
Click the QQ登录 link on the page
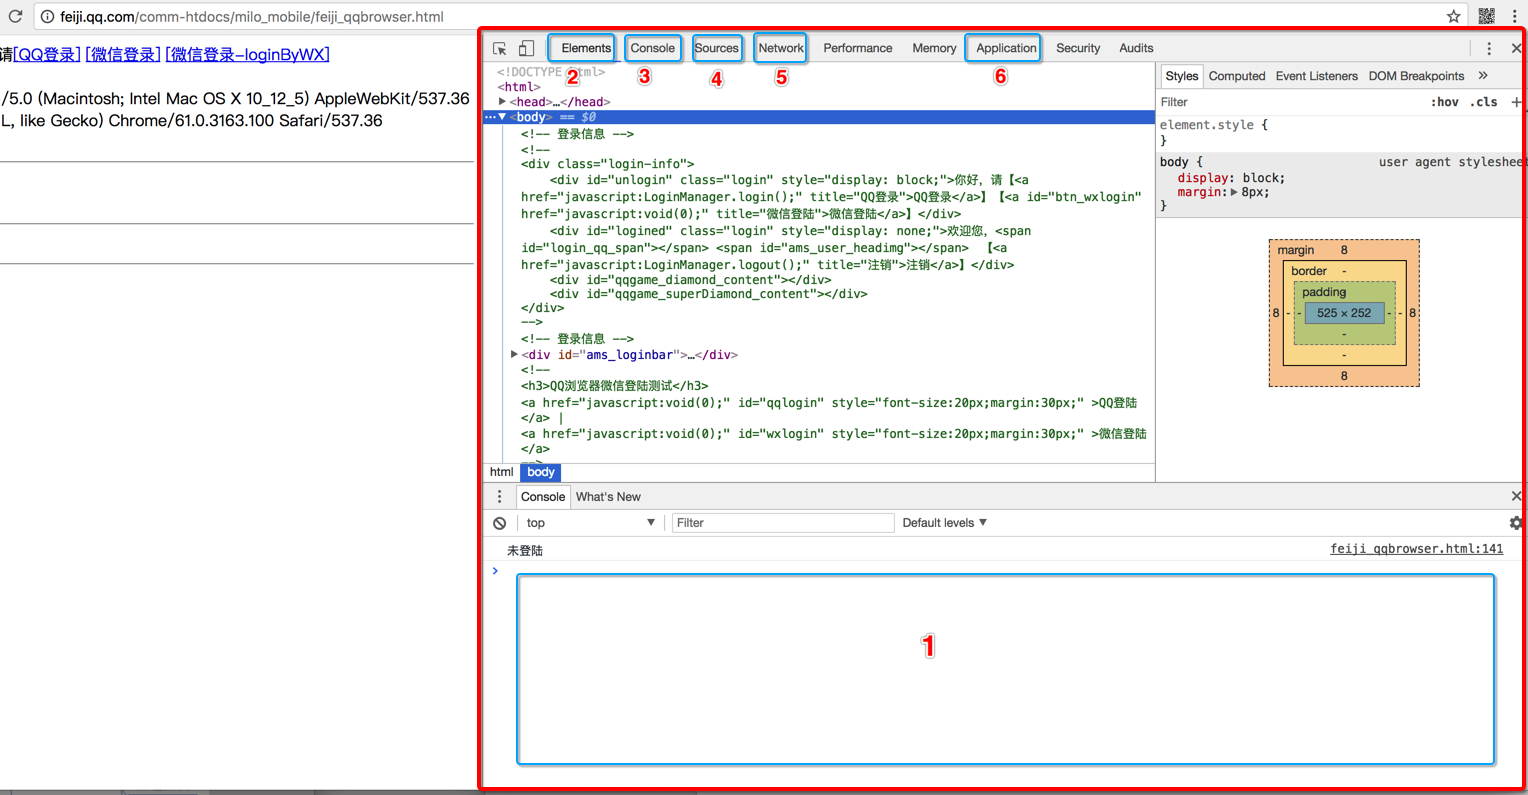point(47,55)
